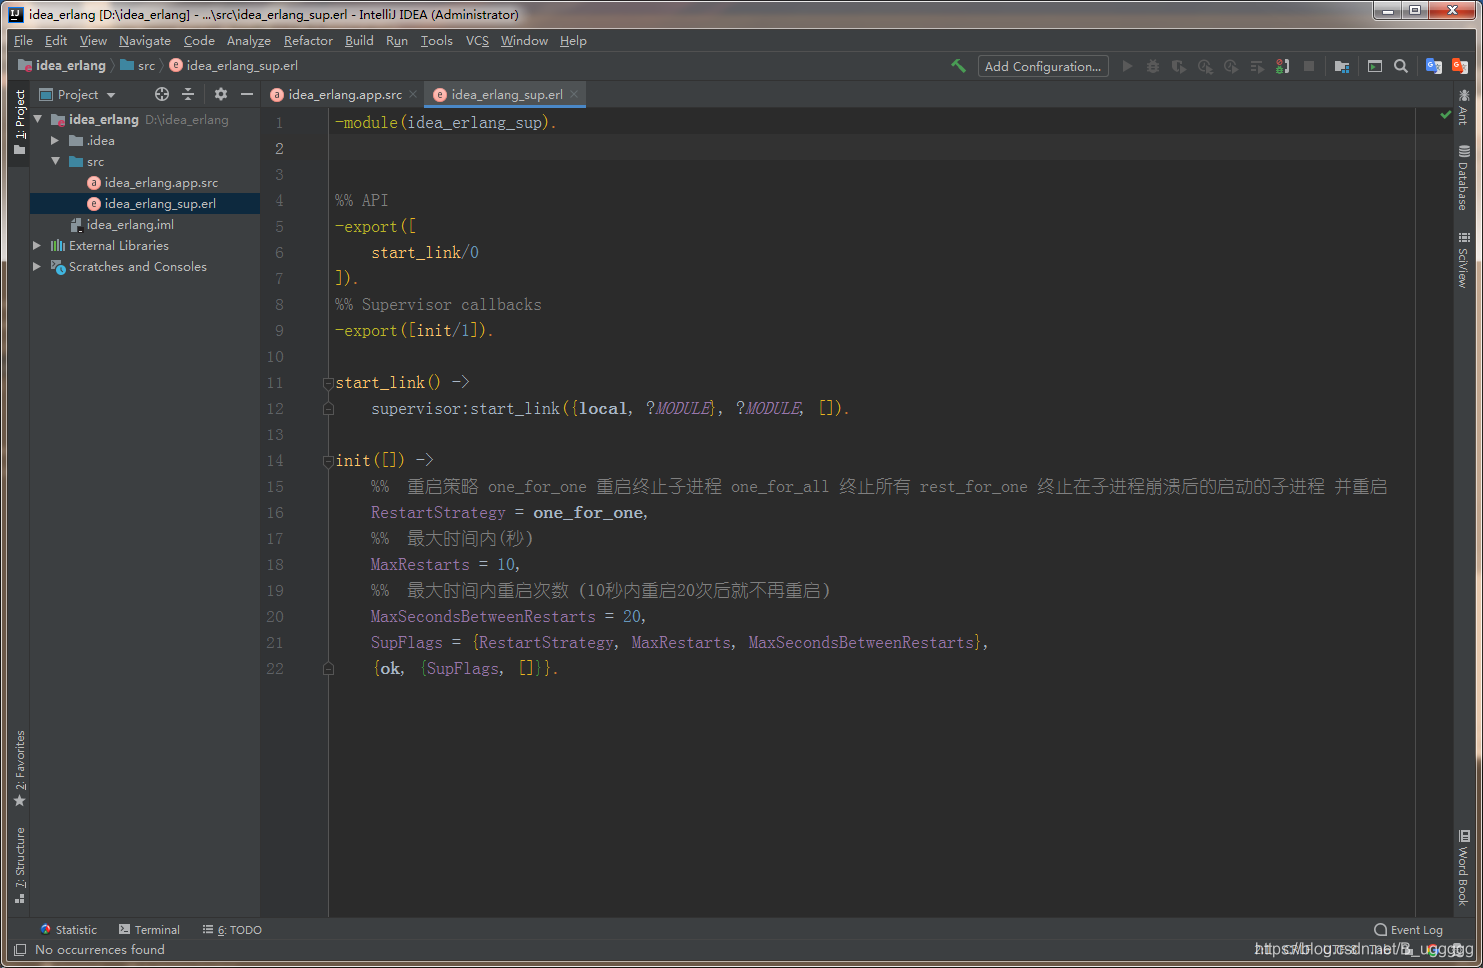Toggle the 2: Favorites tool window
The image size is (1483, 968).
click(19, 768)
